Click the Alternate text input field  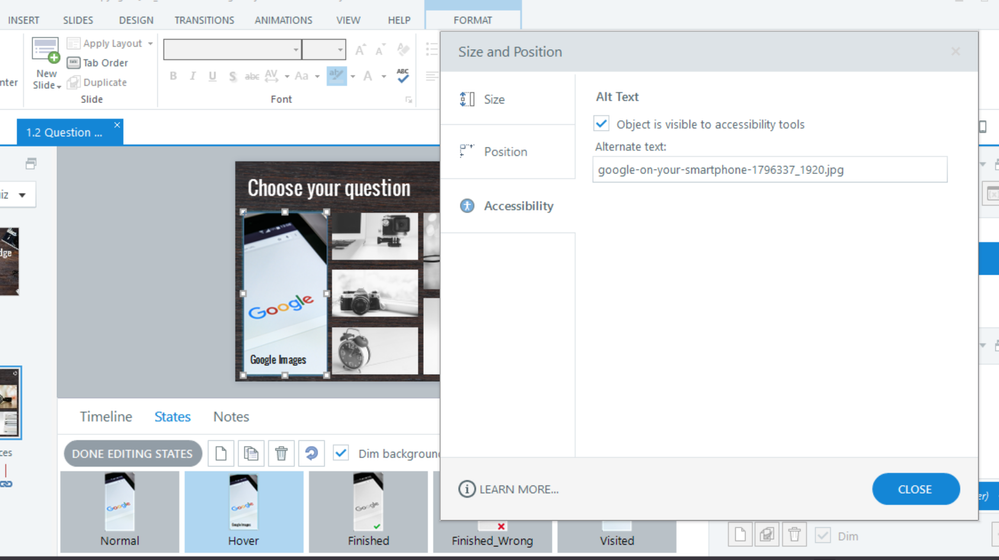click(770, 169)
